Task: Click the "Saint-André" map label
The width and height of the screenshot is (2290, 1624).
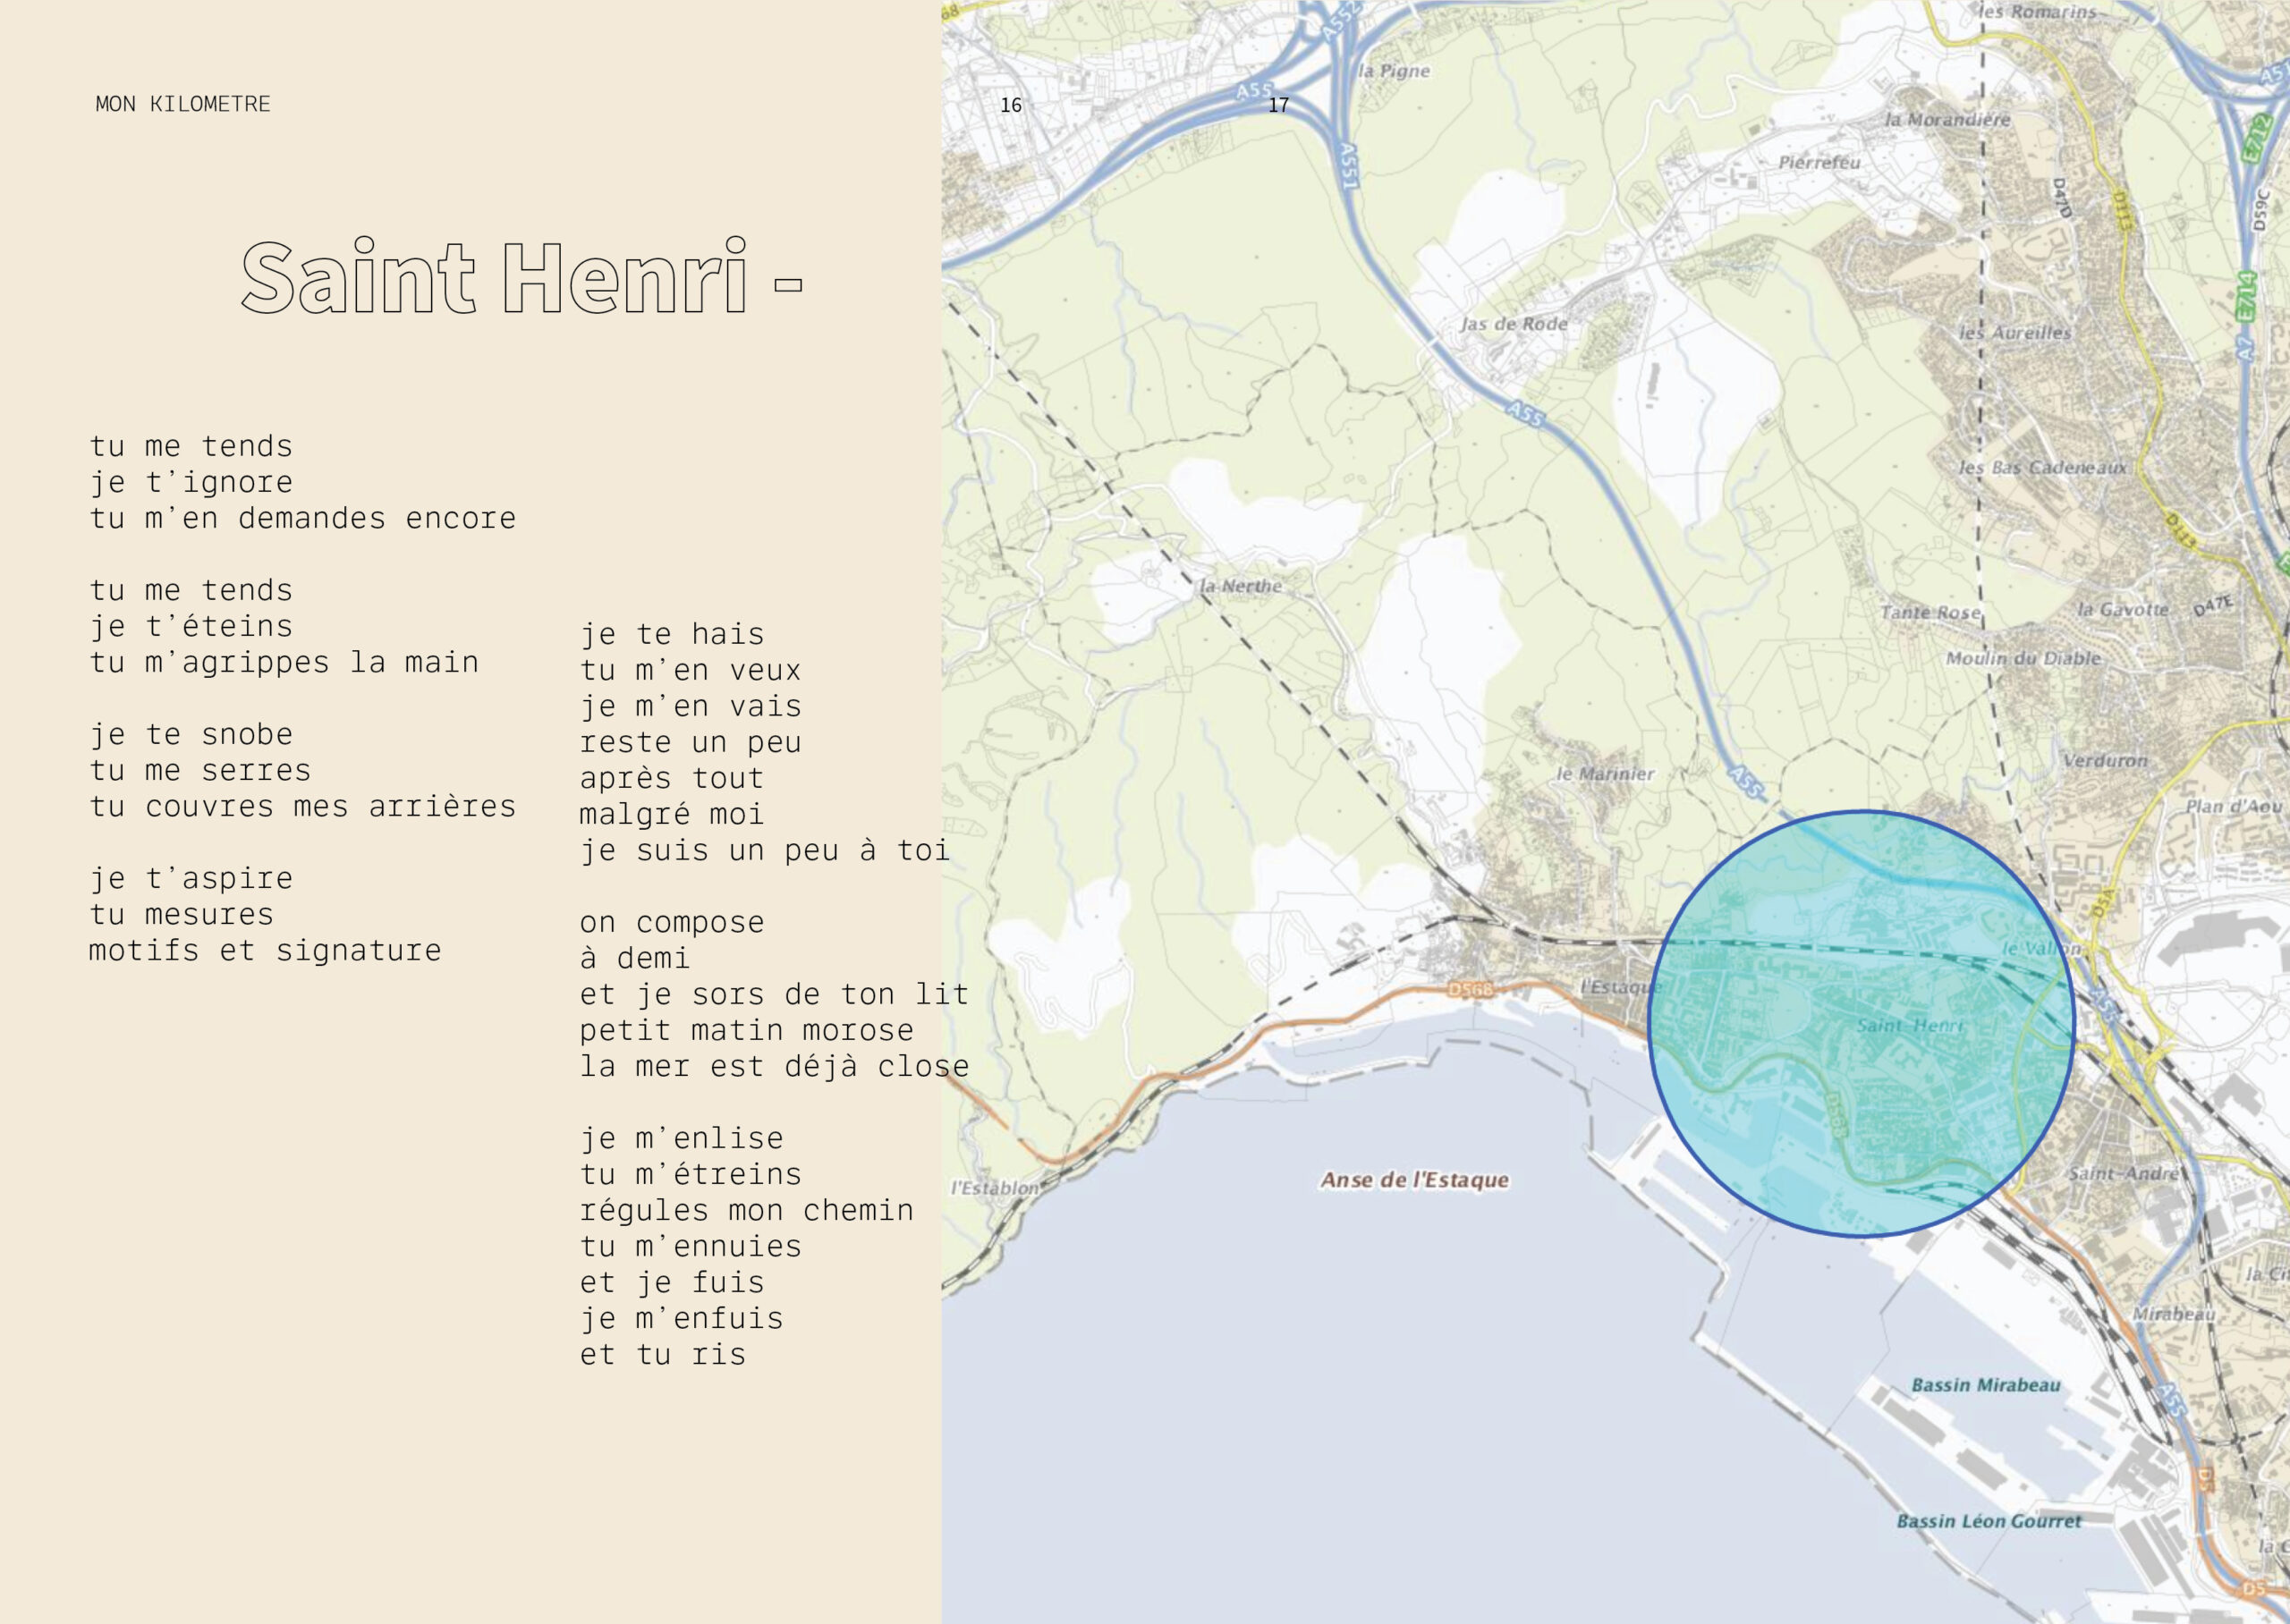Action: point(2123,1173)
